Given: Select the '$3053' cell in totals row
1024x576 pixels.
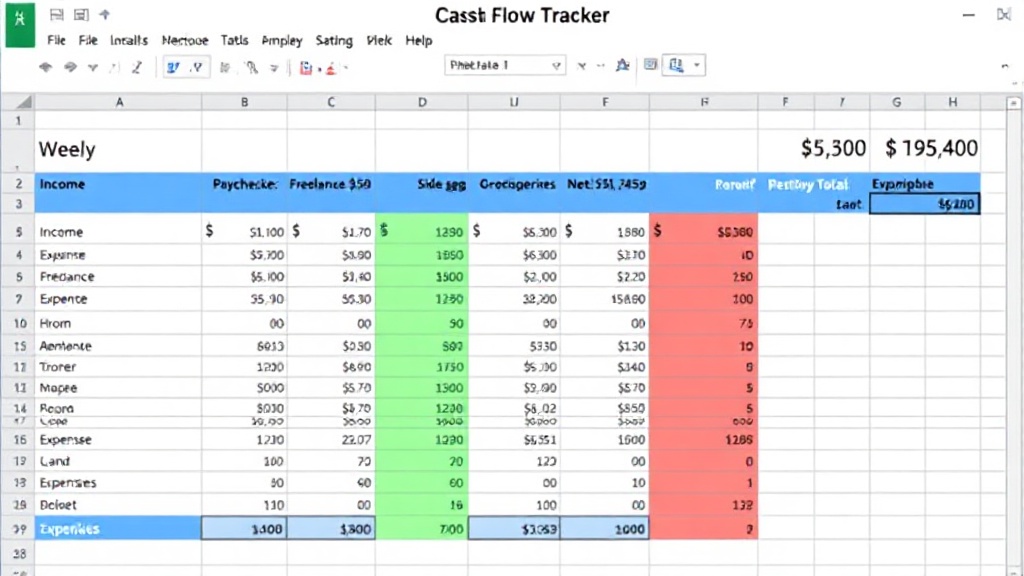Looking at the screenshot, I should (514, 528).
